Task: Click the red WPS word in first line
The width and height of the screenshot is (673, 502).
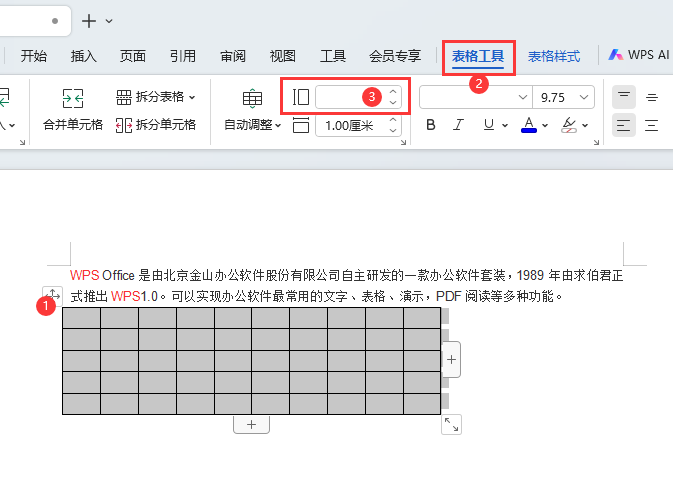Action: 85,275
